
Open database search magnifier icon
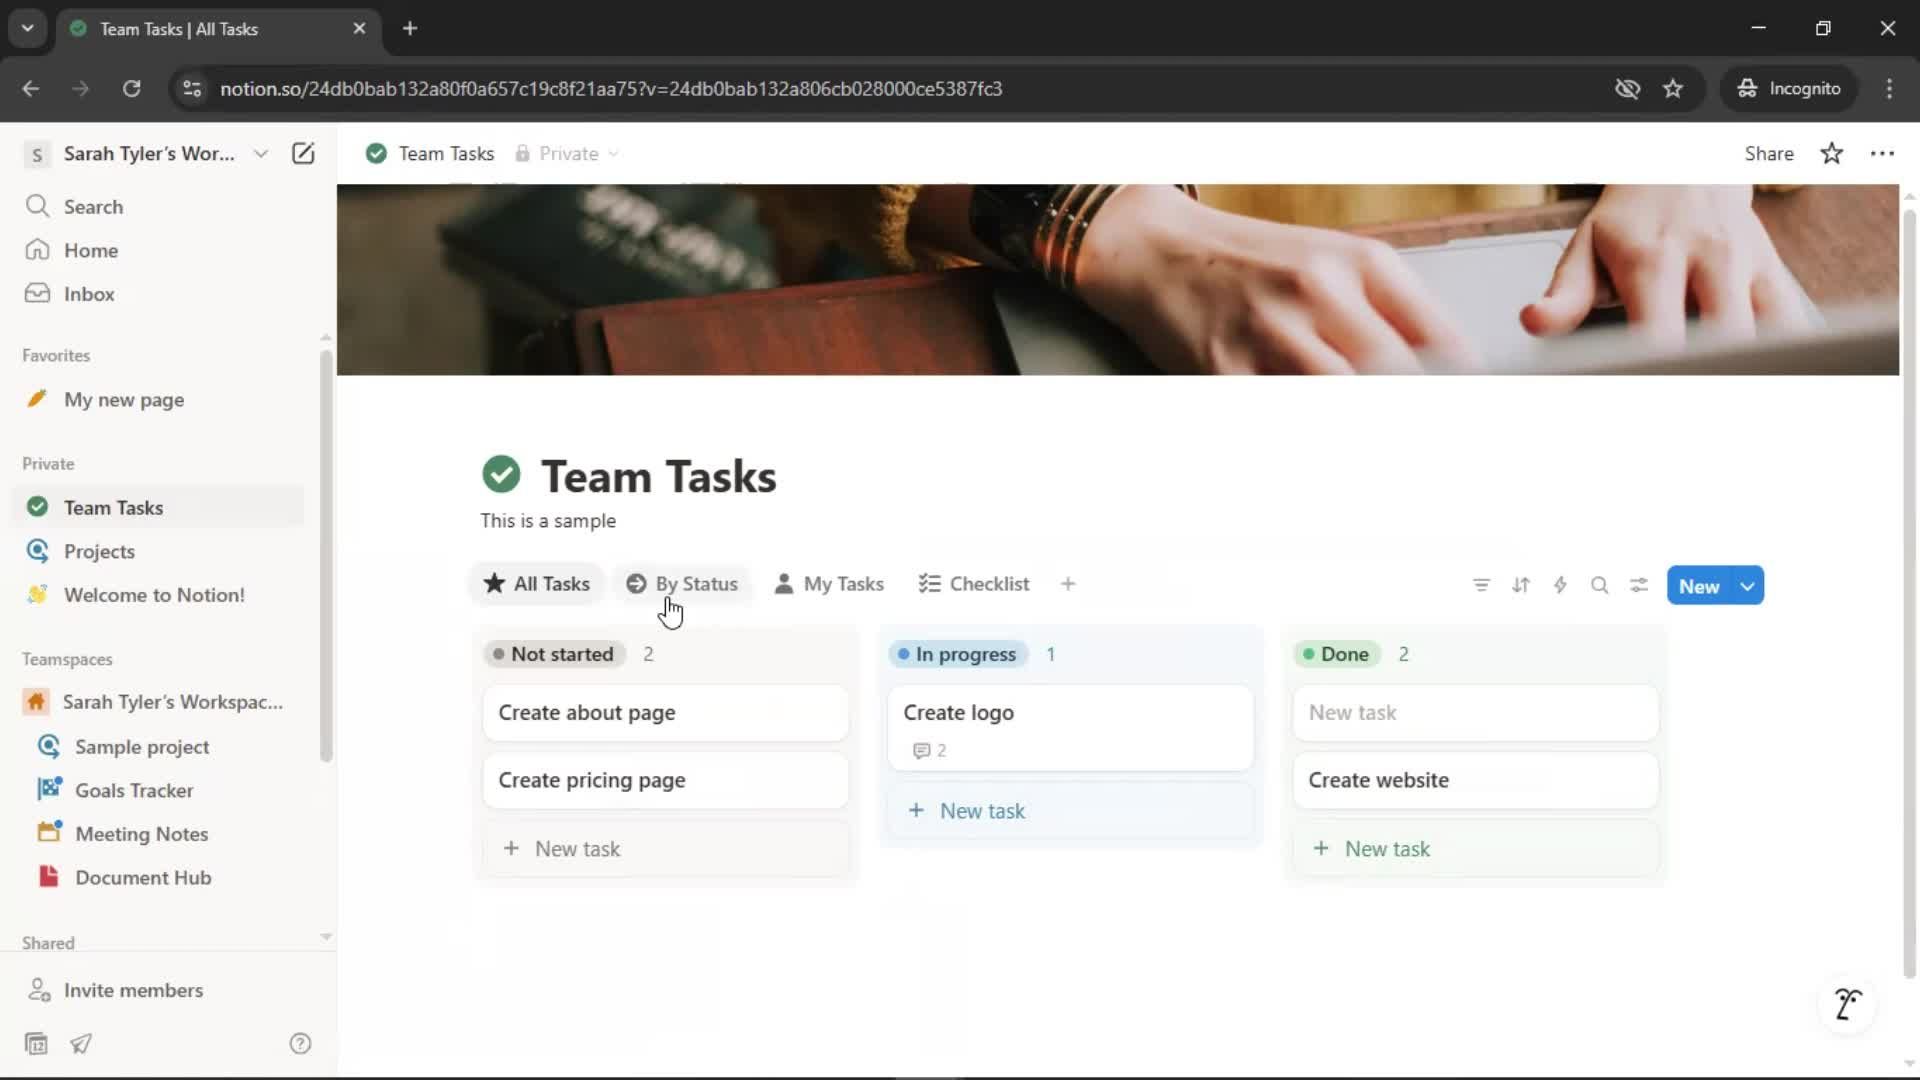[1599, 585]
